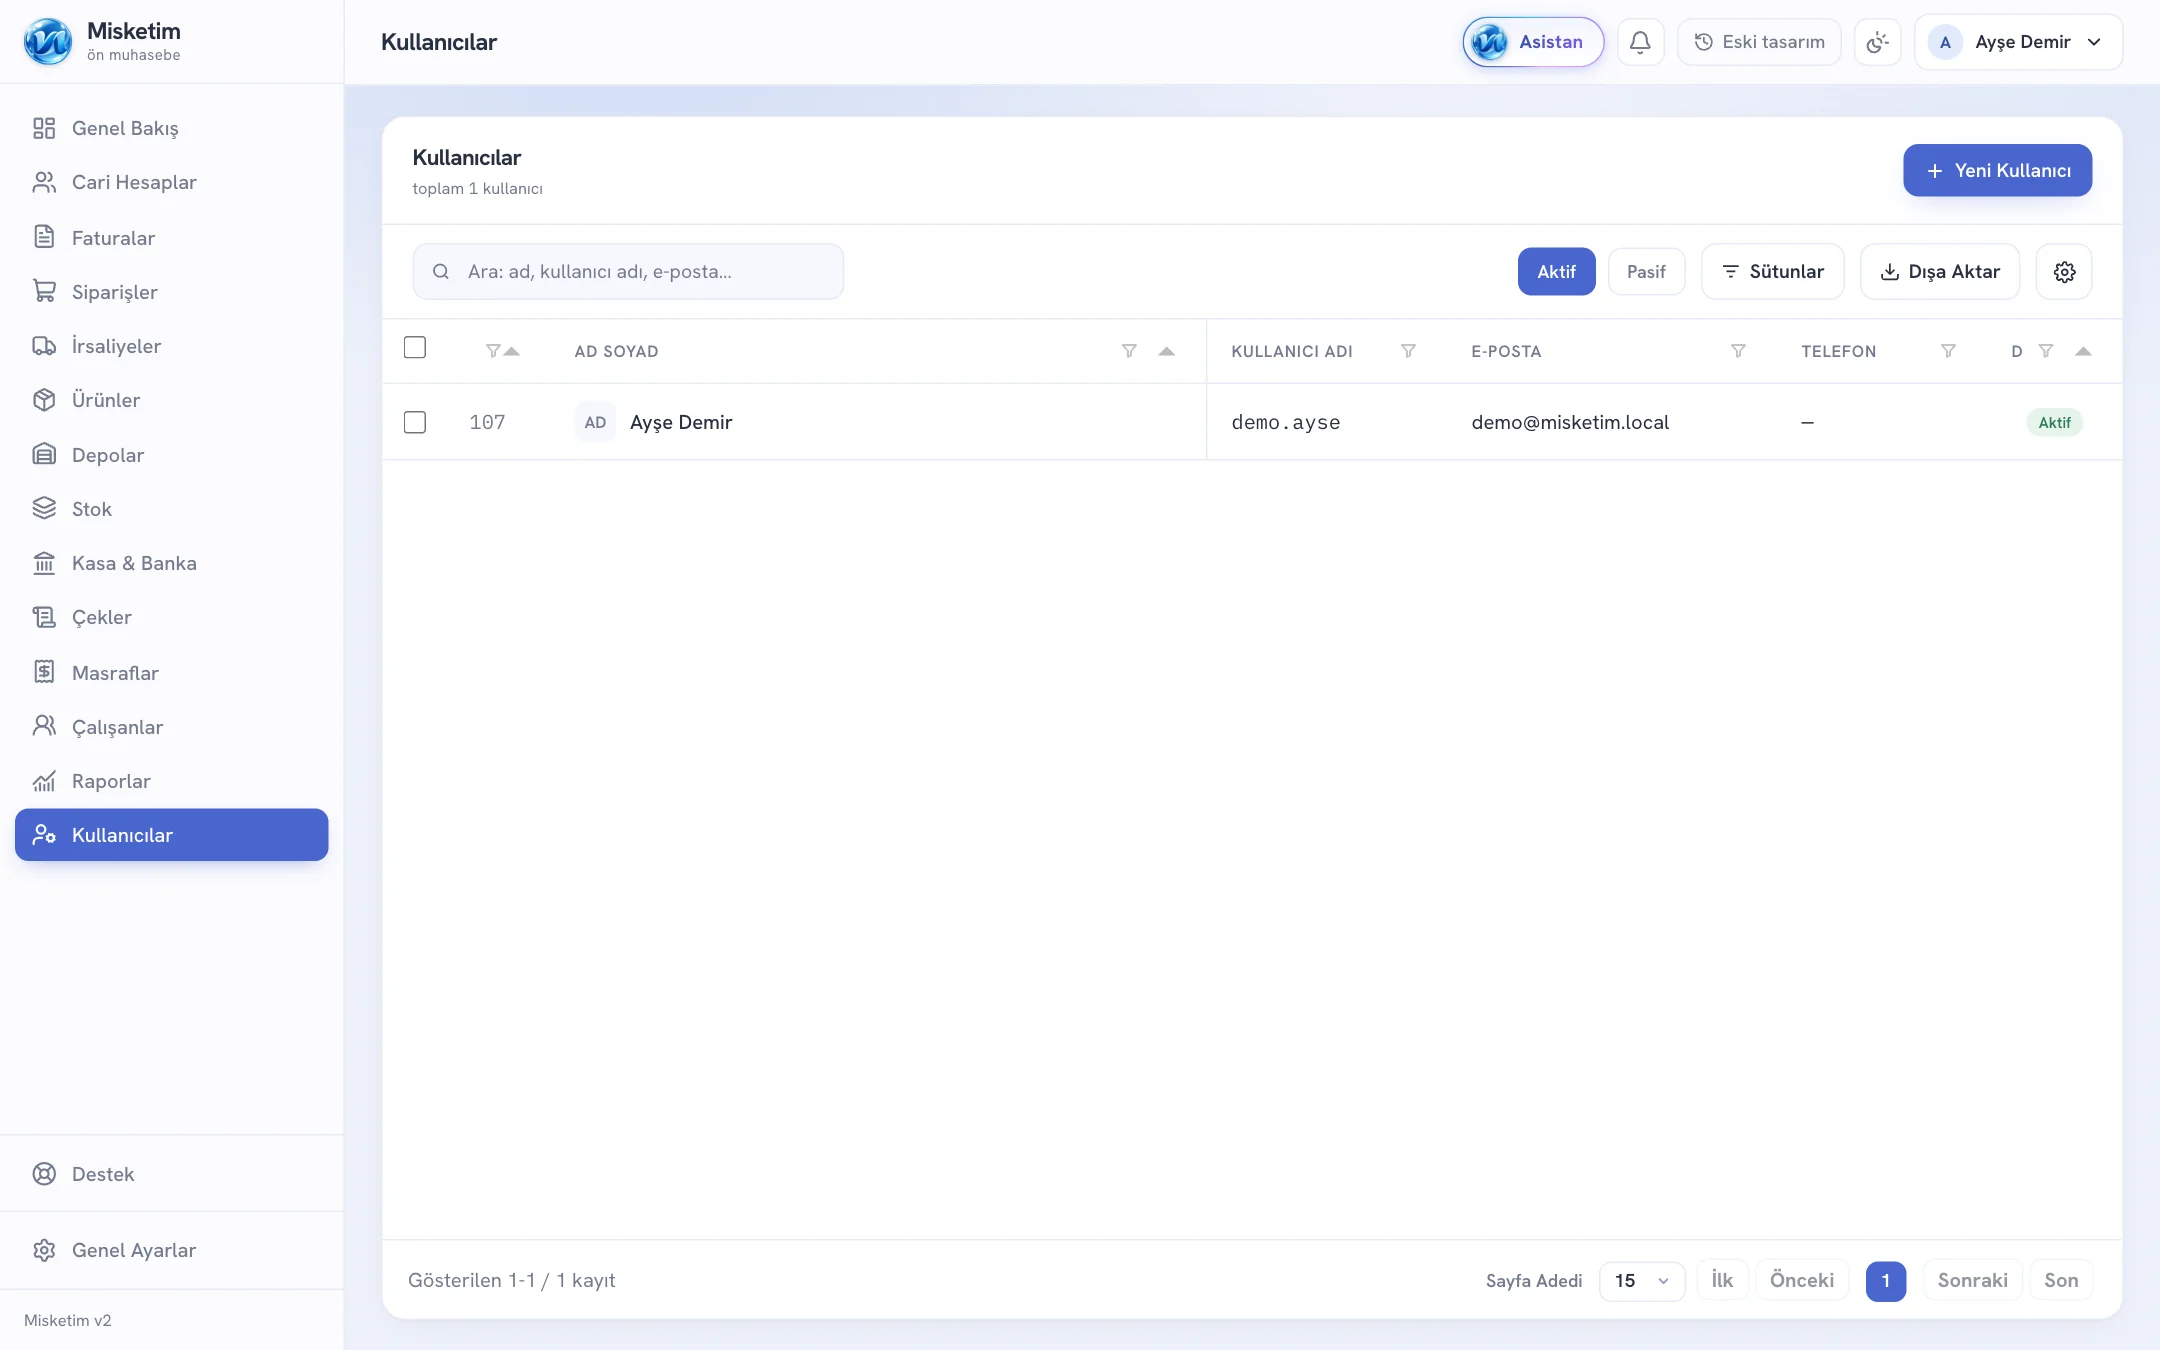Screen dimensions: 2160x1350
Task: Filter the KULLANICI ADI column
Action: (1408, 351)
